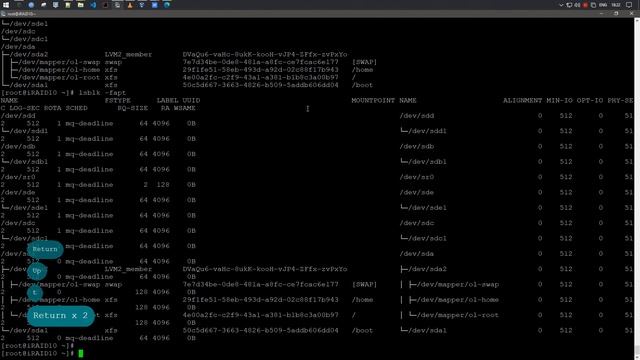Click the terminal window title bar icon

click(x=3, y=14)
